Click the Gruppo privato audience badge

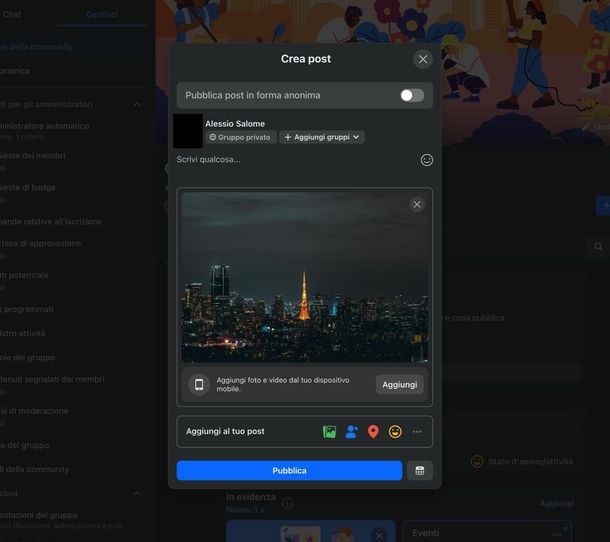click(x=240, y=137)
